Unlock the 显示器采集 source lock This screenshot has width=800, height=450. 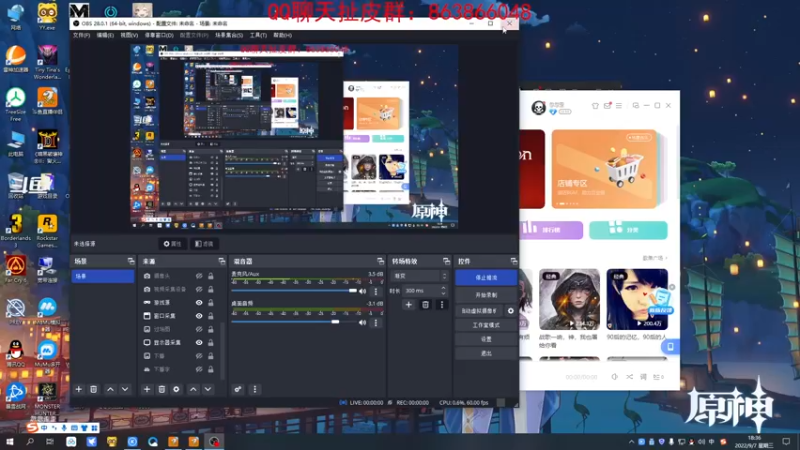(x=211, y=342)
